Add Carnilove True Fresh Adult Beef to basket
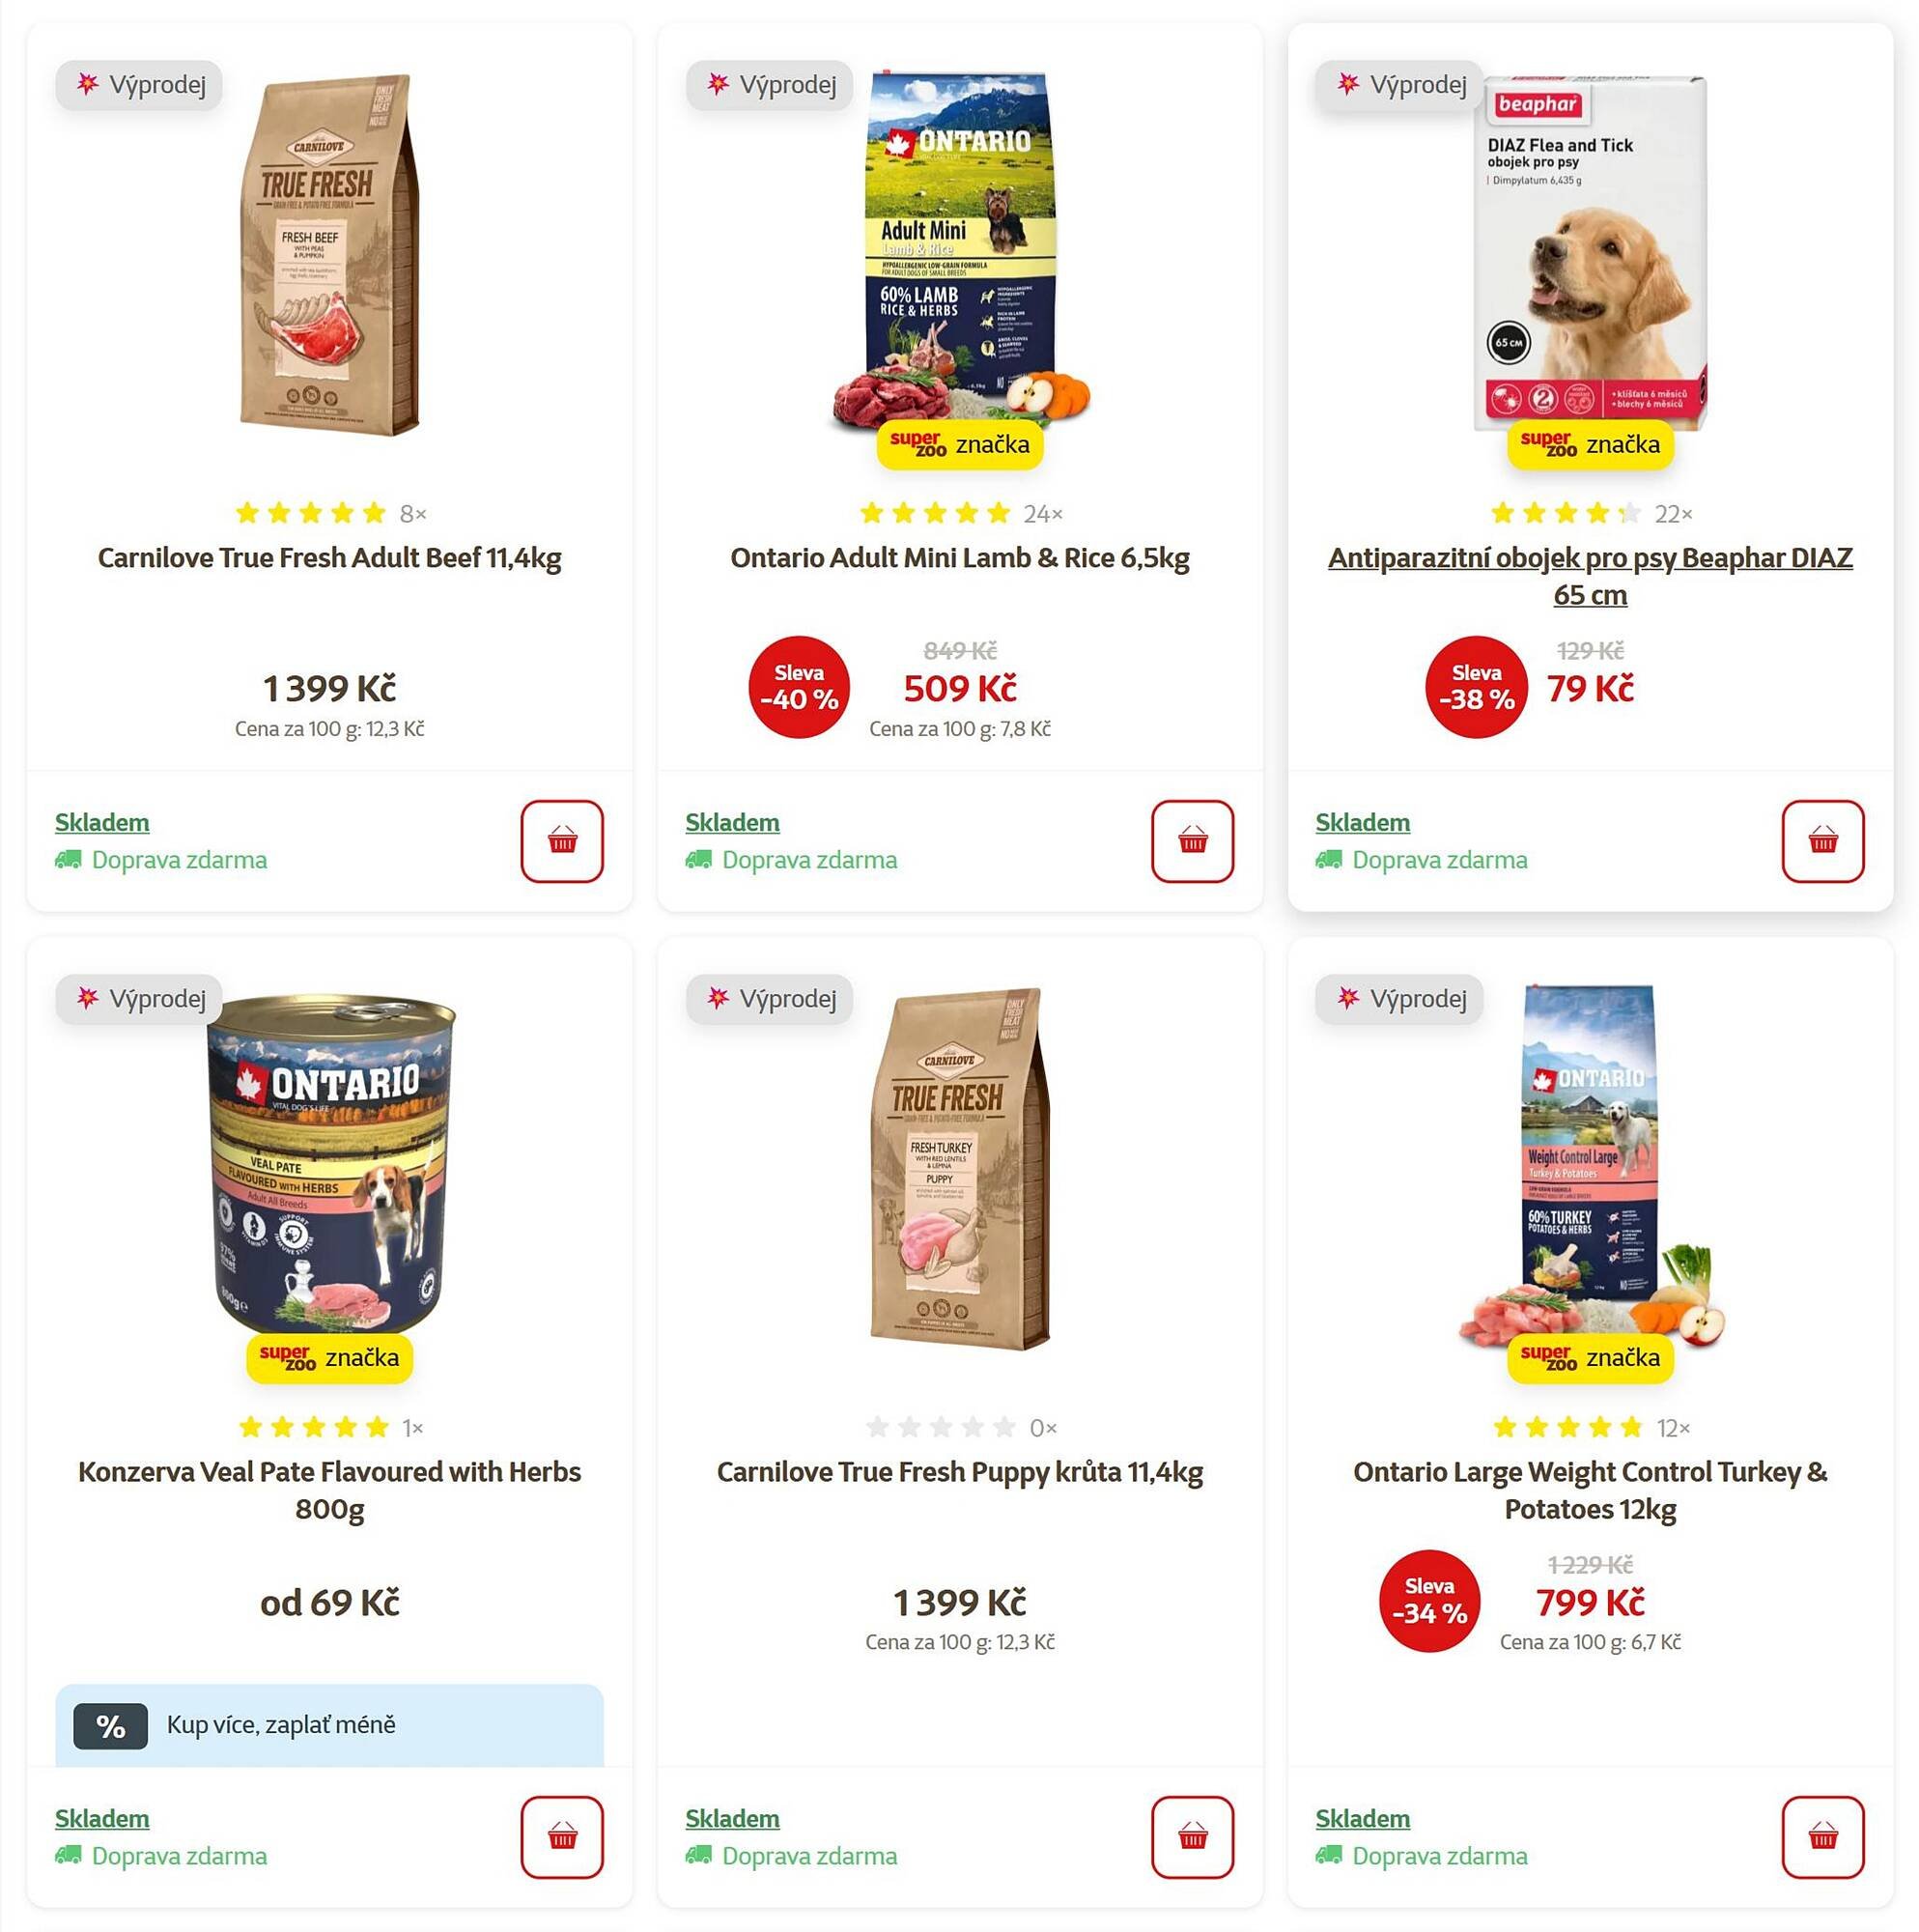1919x1932 pixels. click(561, 841)
